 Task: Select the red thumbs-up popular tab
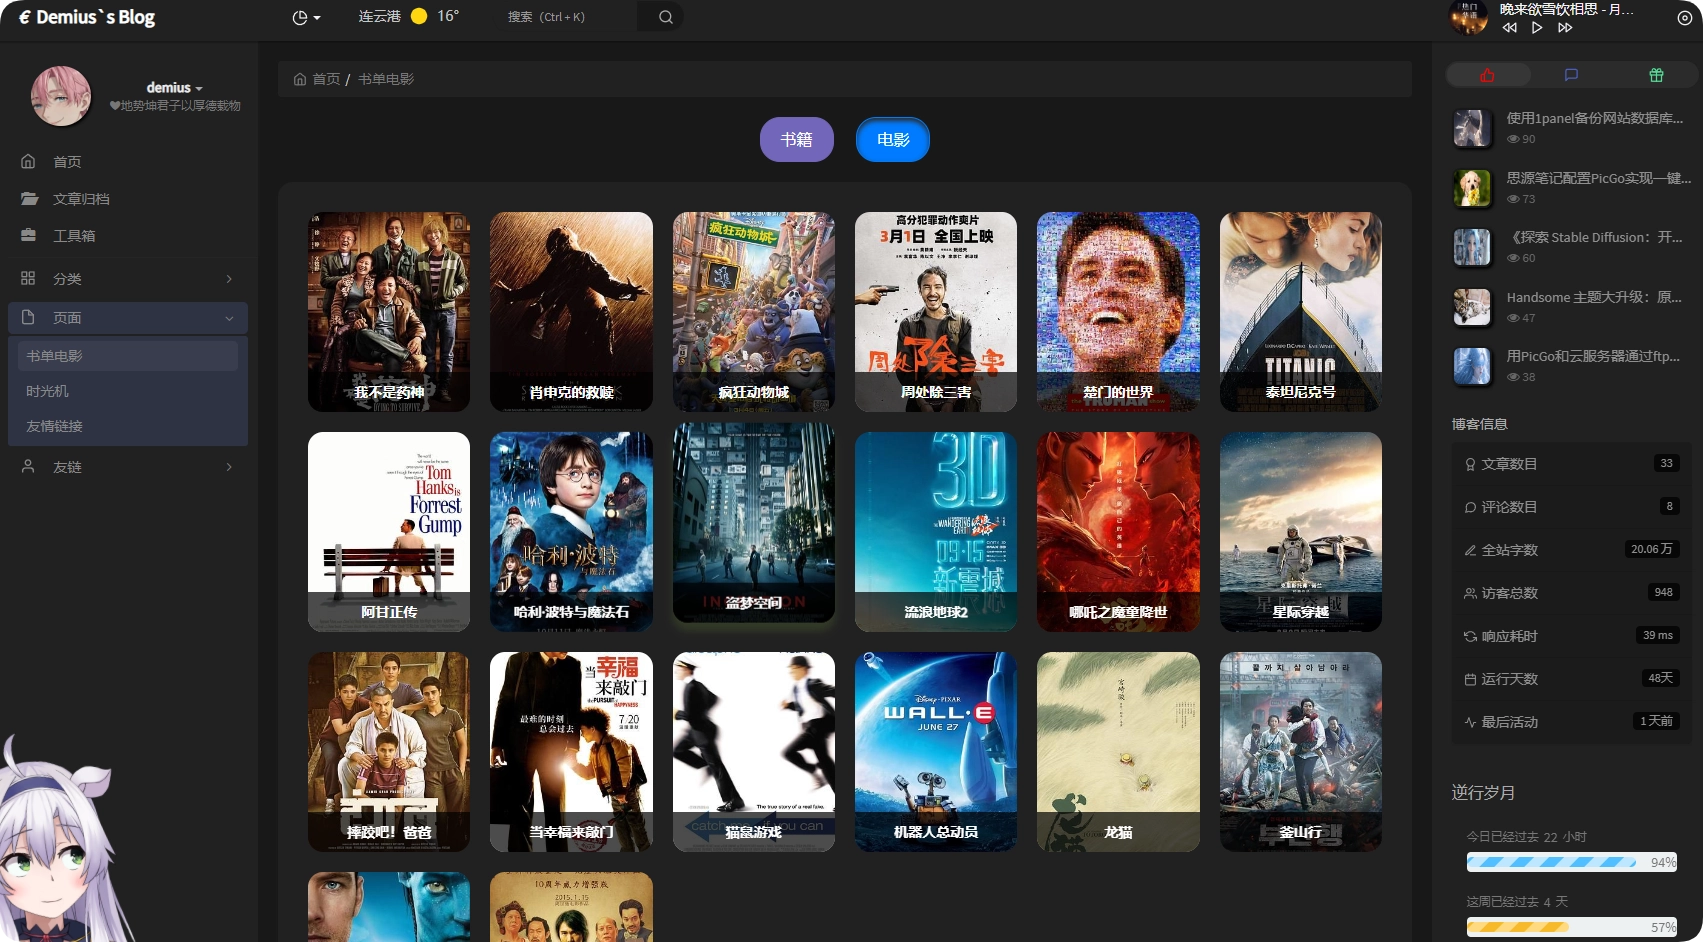point(1487,75)
